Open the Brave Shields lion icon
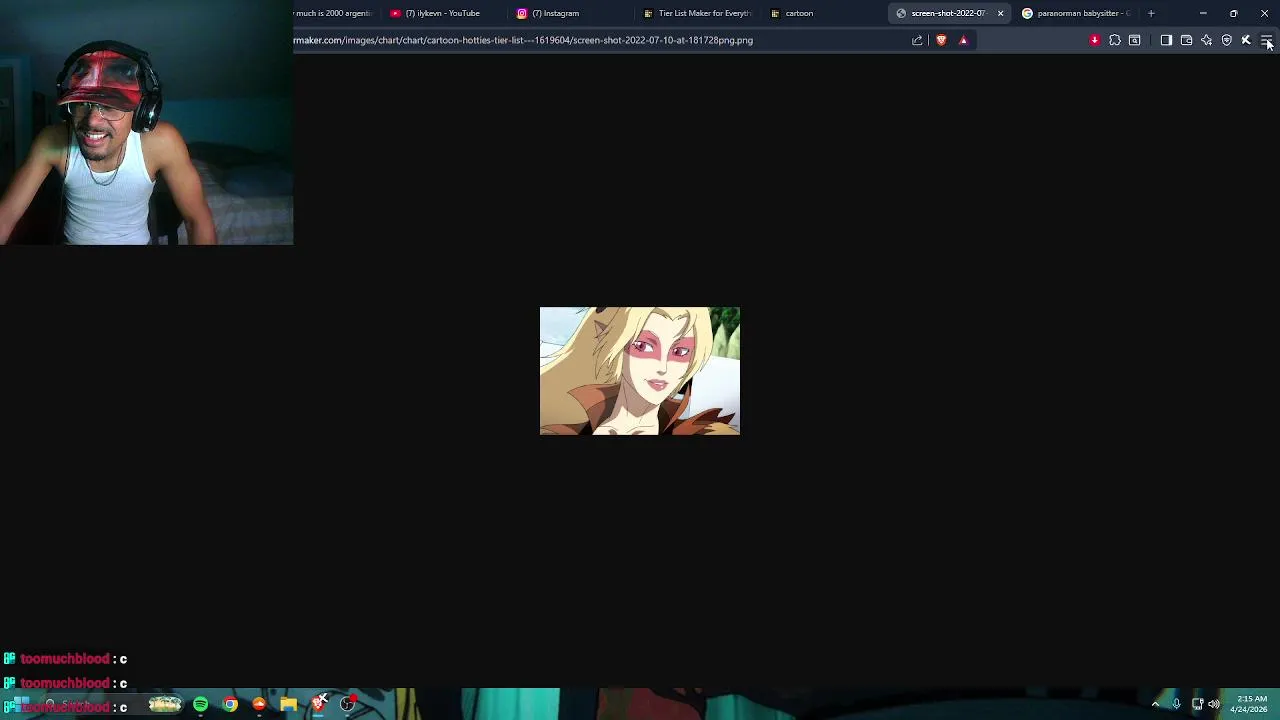This screenshot has width=1280, height=720. coord(941,40)
